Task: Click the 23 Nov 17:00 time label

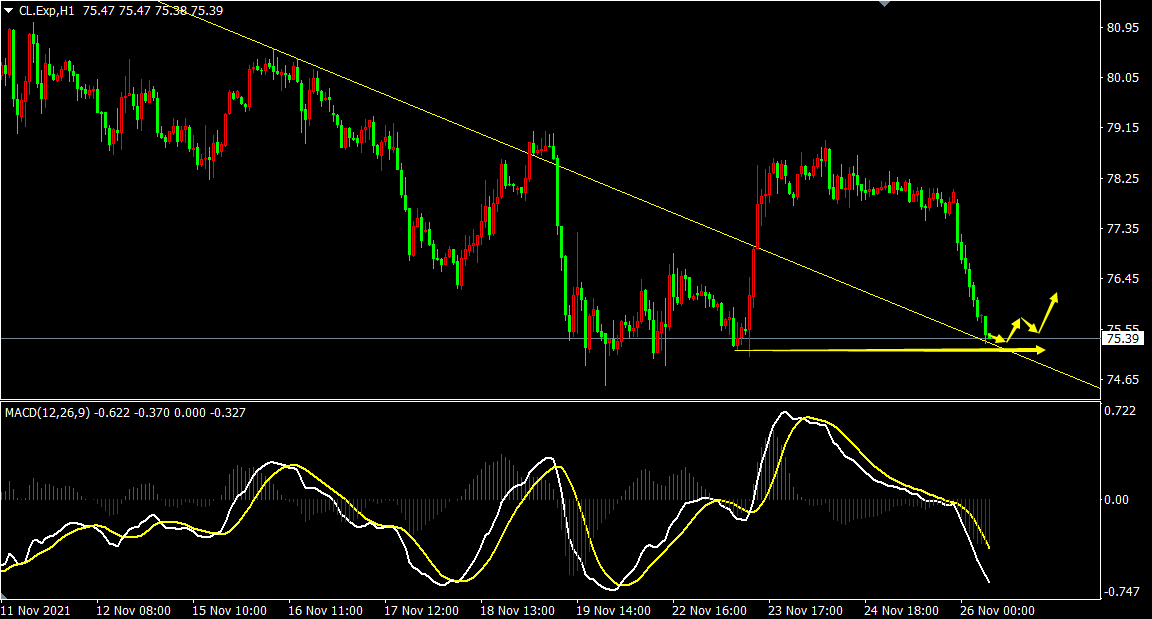Action: 804,610
